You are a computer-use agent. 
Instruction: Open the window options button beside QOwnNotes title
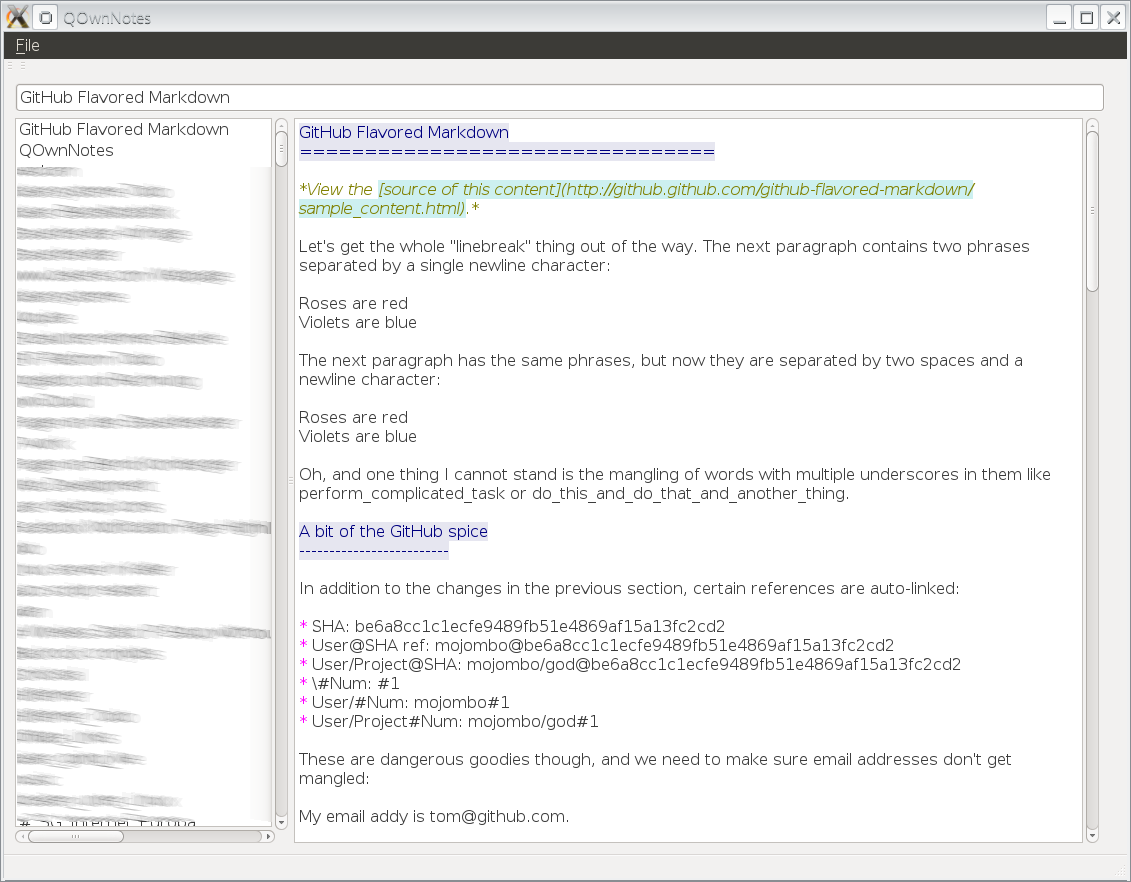click(45, 17)
